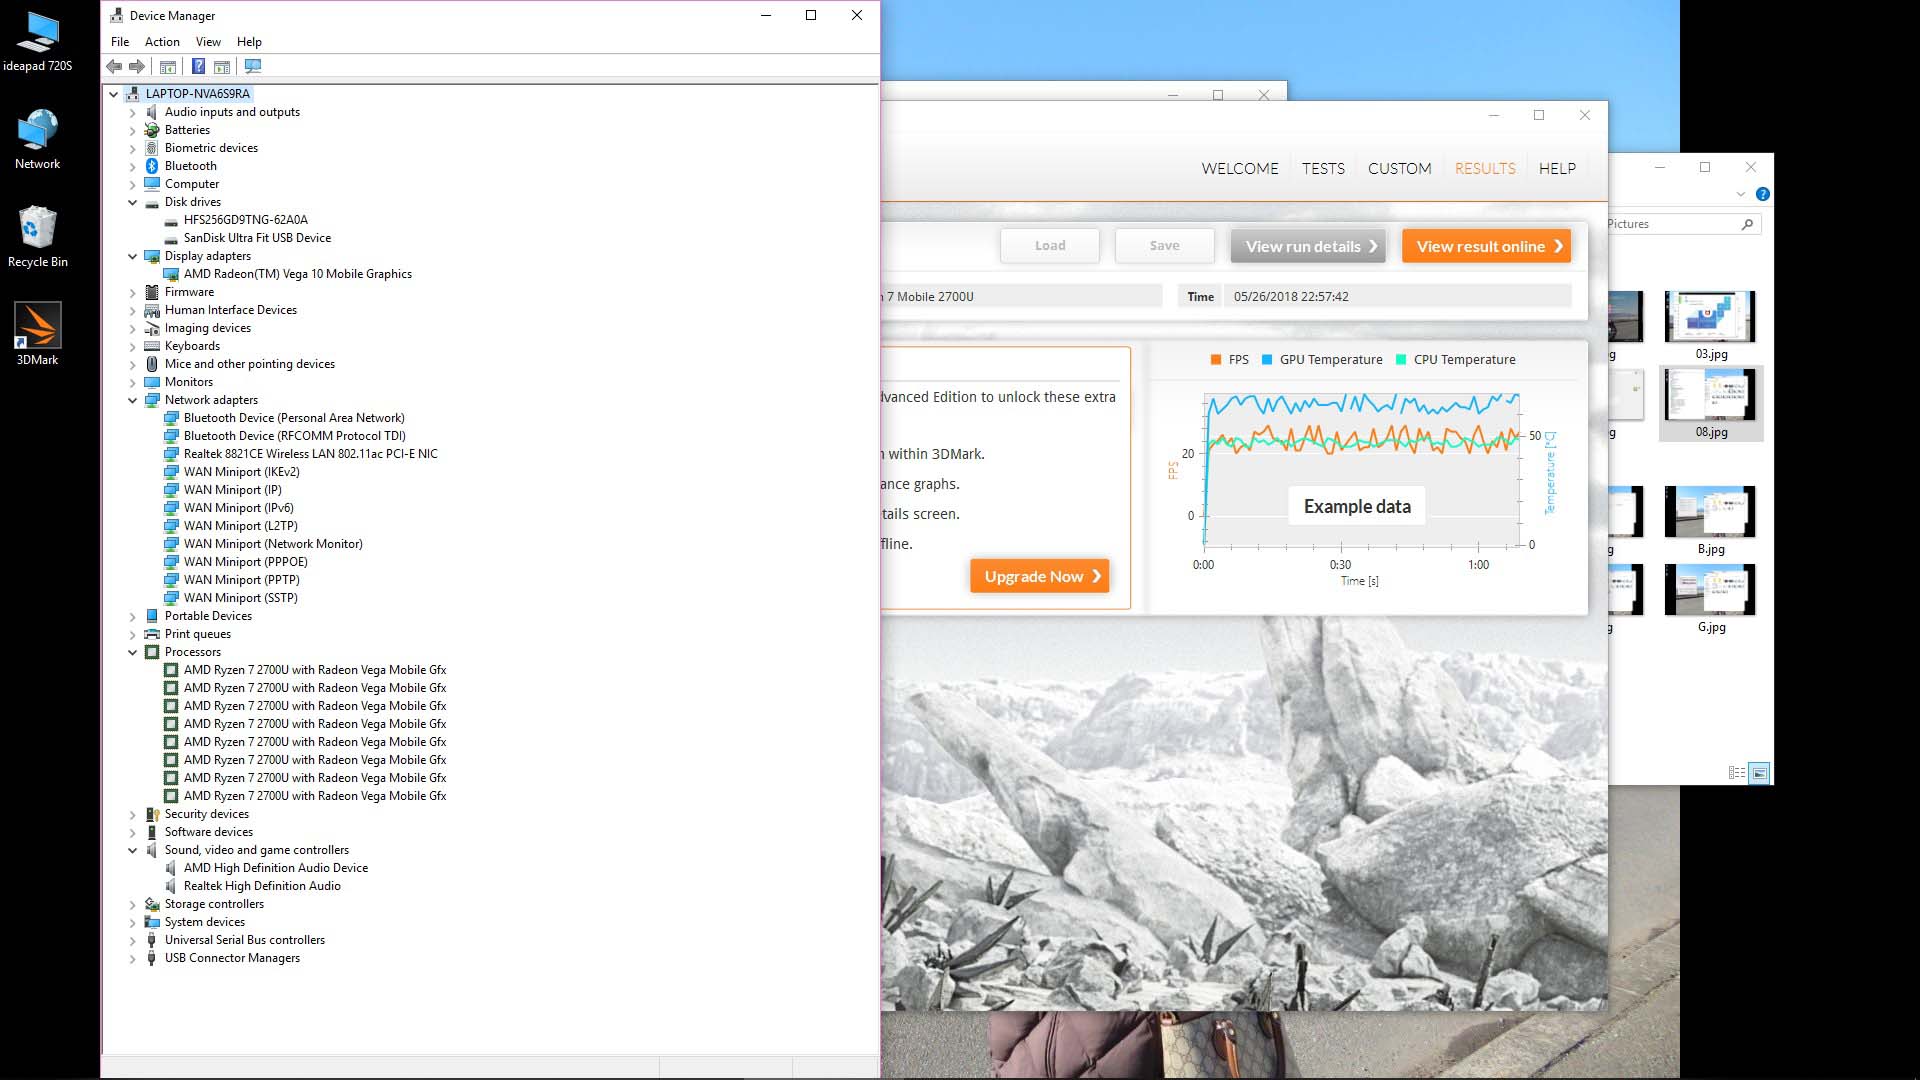Click the File Explorer help icon
This screenshot has height=1080, width=1920.
pos(1762,194)
